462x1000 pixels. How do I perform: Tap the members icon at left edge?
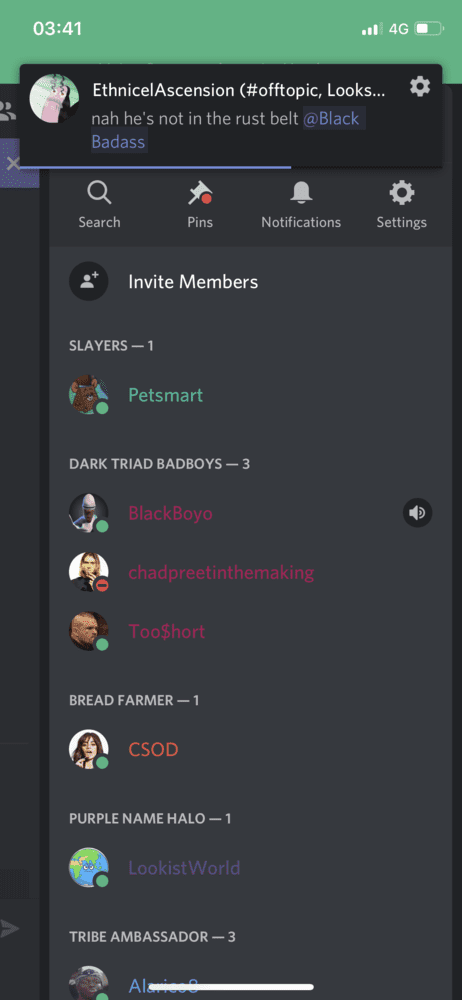click(8, 111)
